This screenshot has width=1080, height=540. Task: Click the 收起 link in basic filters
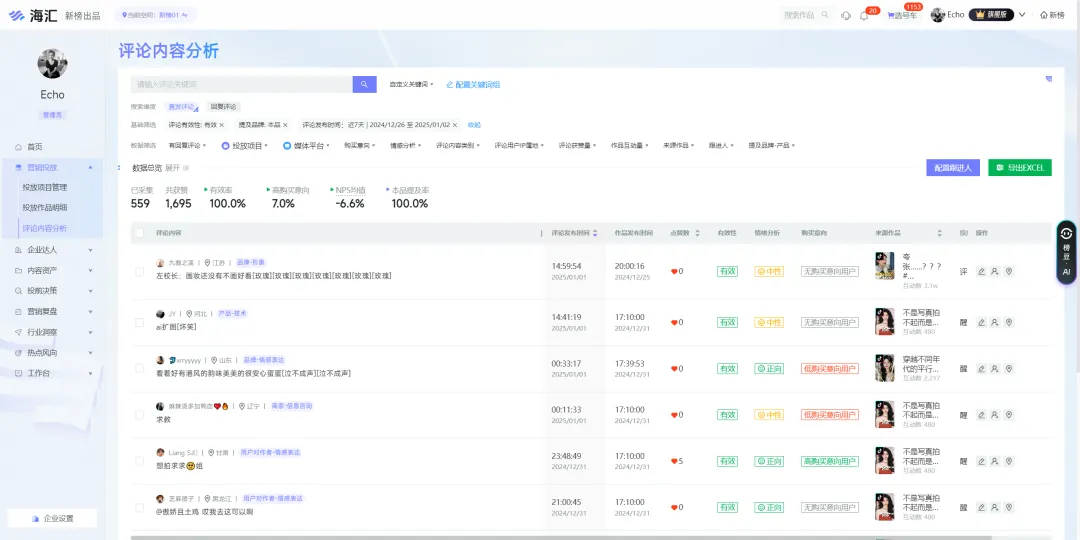(x=474, y=125)
